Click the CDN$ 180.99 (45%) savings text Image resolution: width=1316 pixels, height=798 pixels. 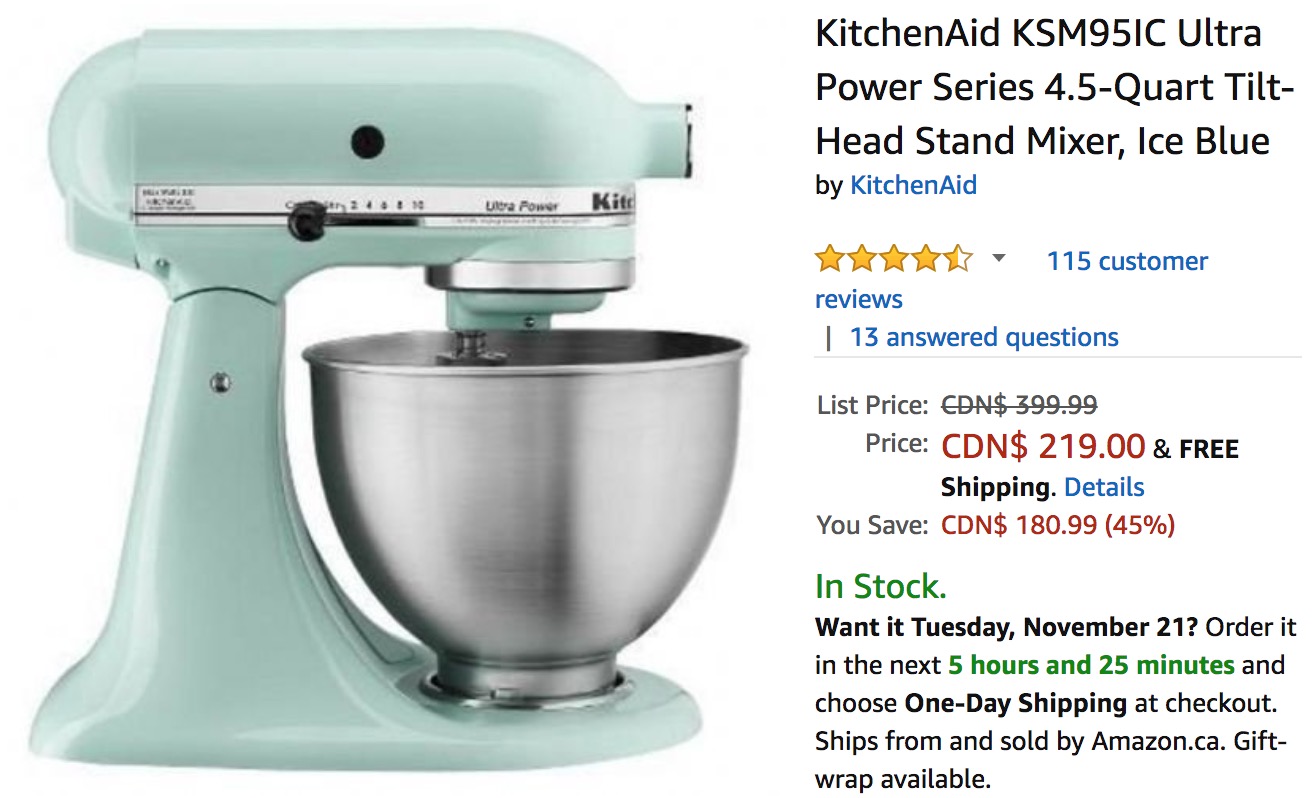click(x=1058, y=524)
